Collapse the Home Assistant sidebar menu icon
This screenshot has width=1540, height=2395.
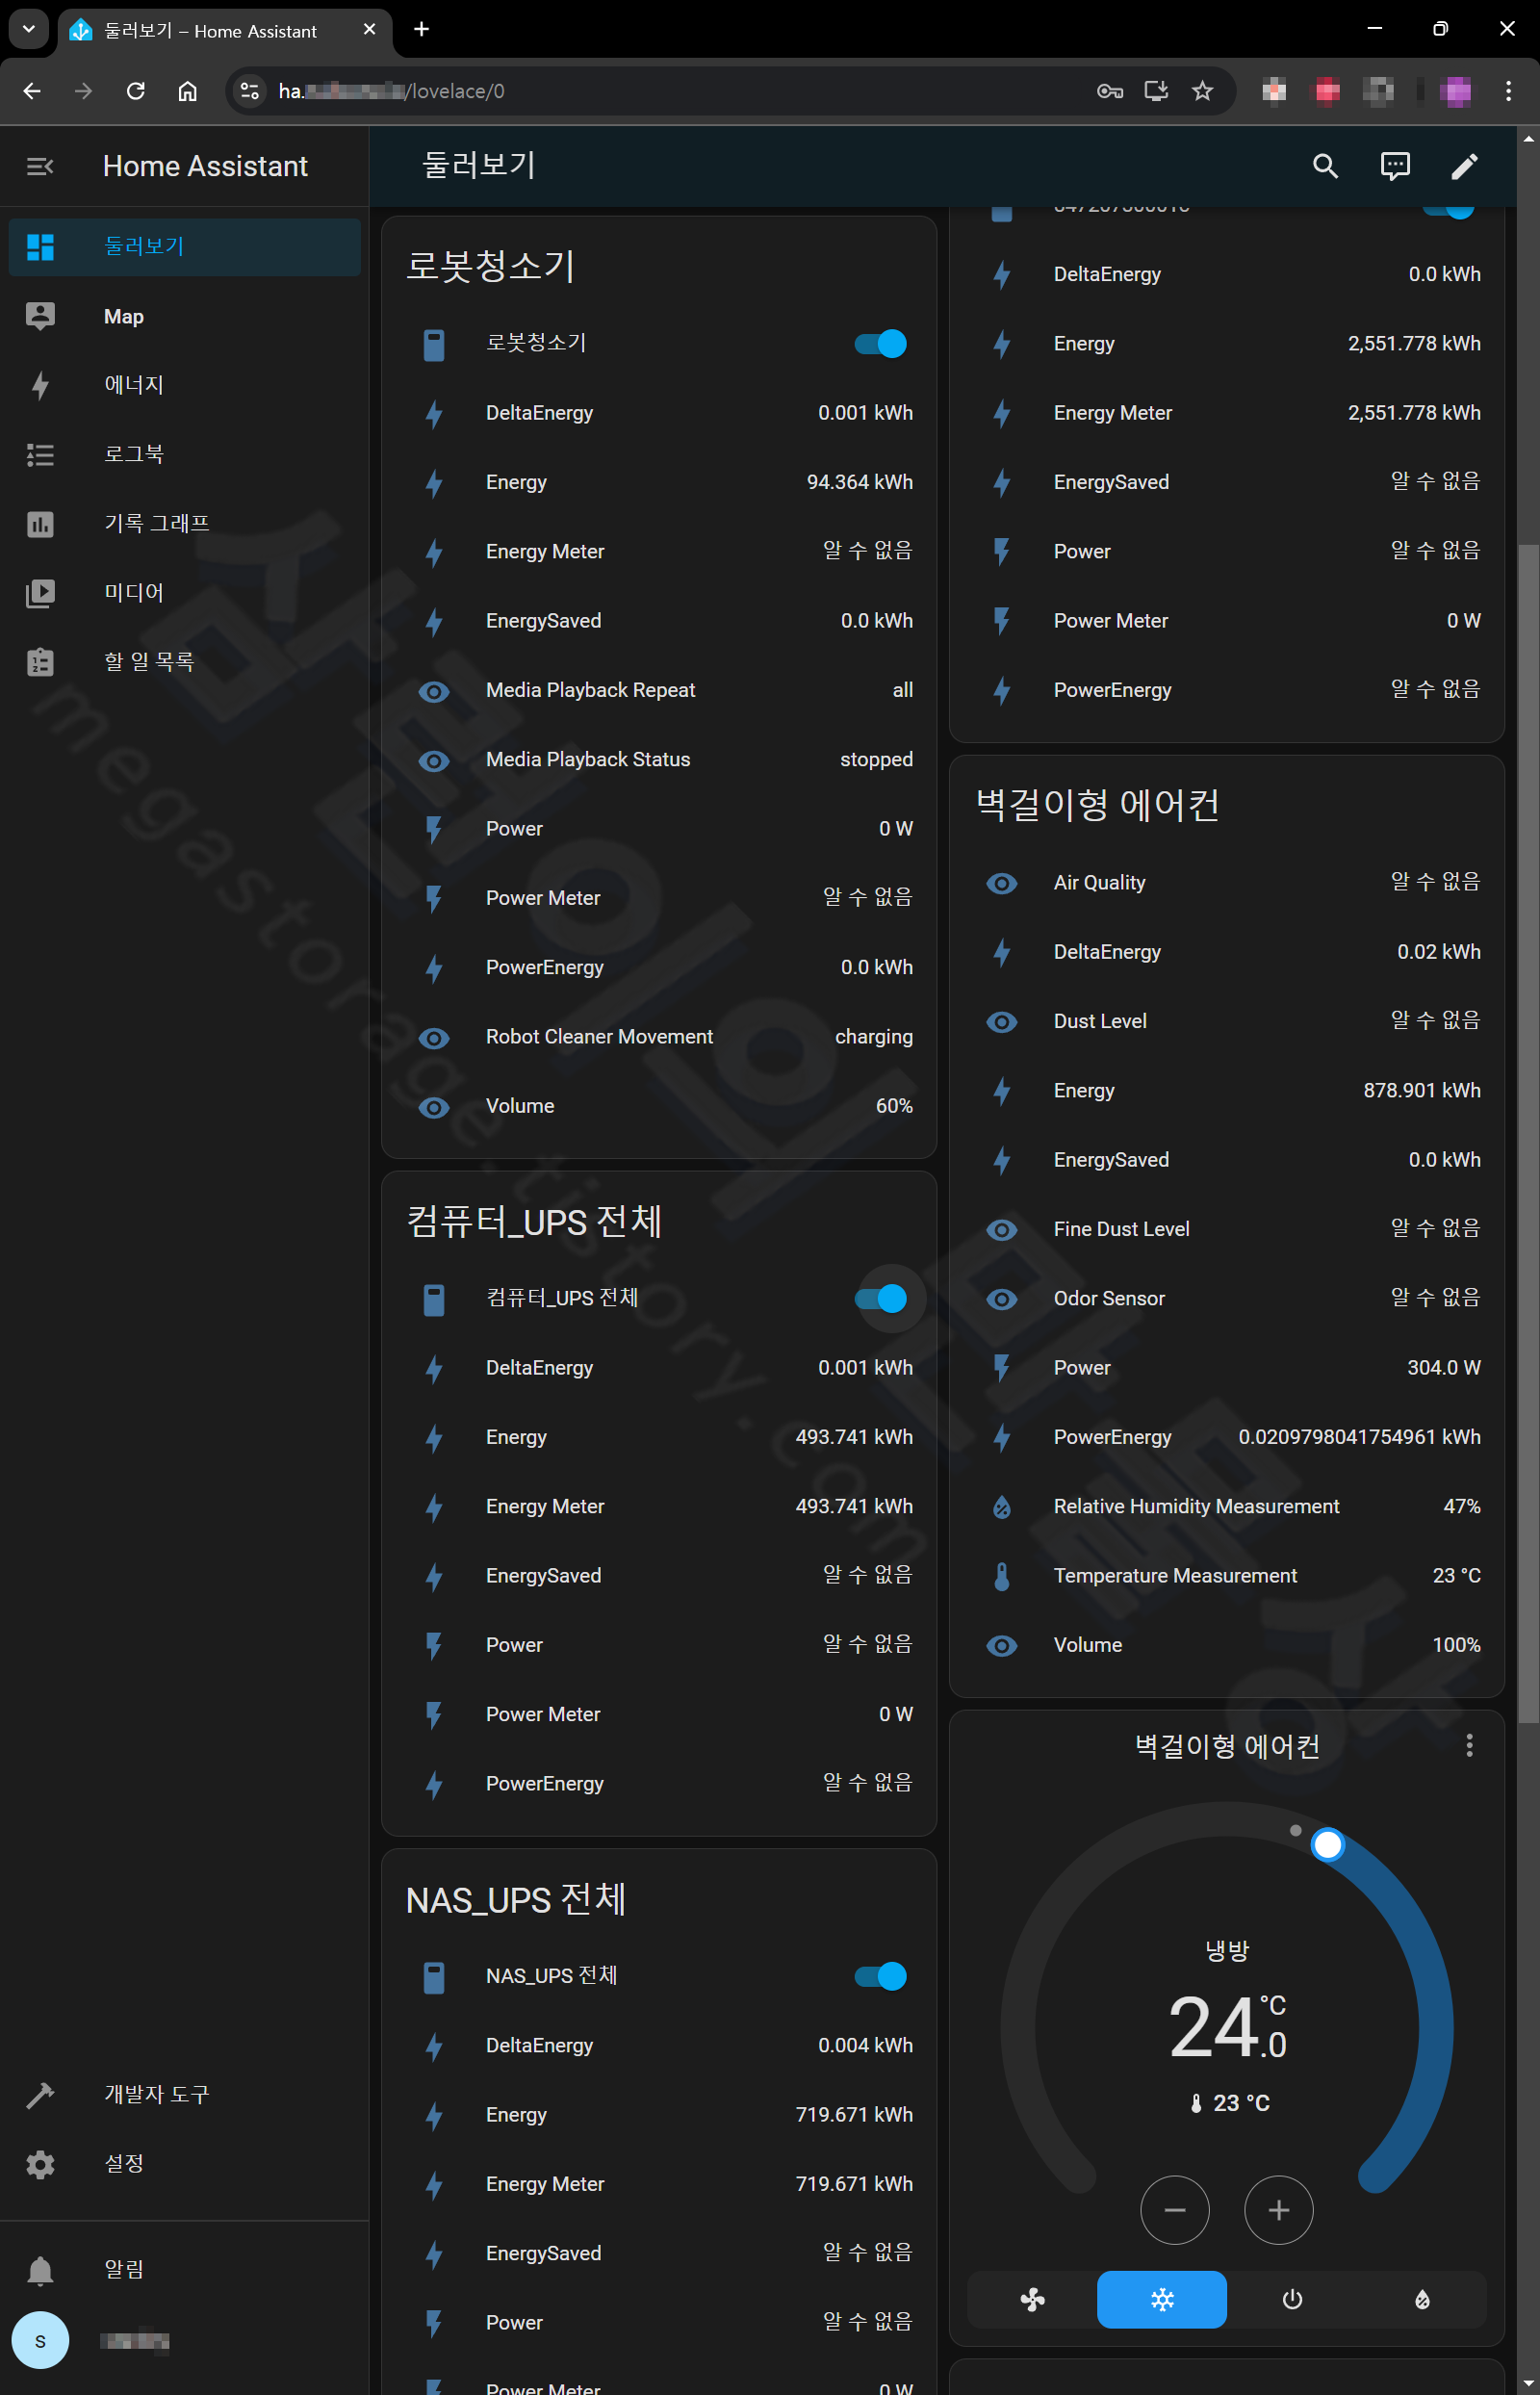[40, 166]
